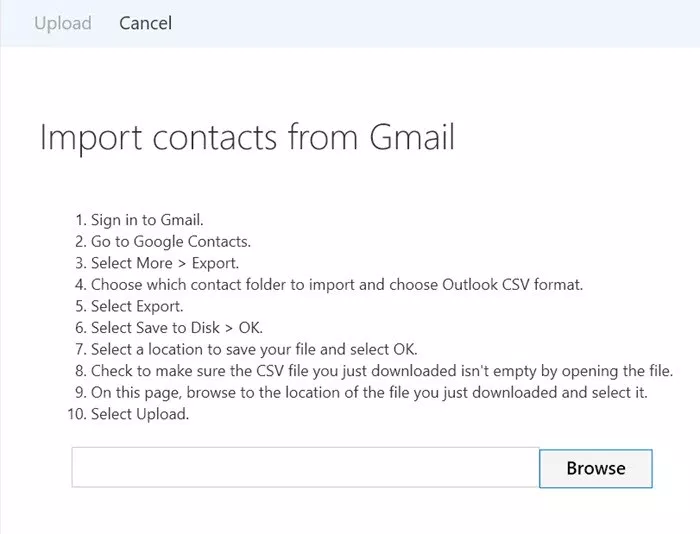Click OK at the end of step 6
The height and width of the screenshot is (534, 700).
tap(250, 328)
